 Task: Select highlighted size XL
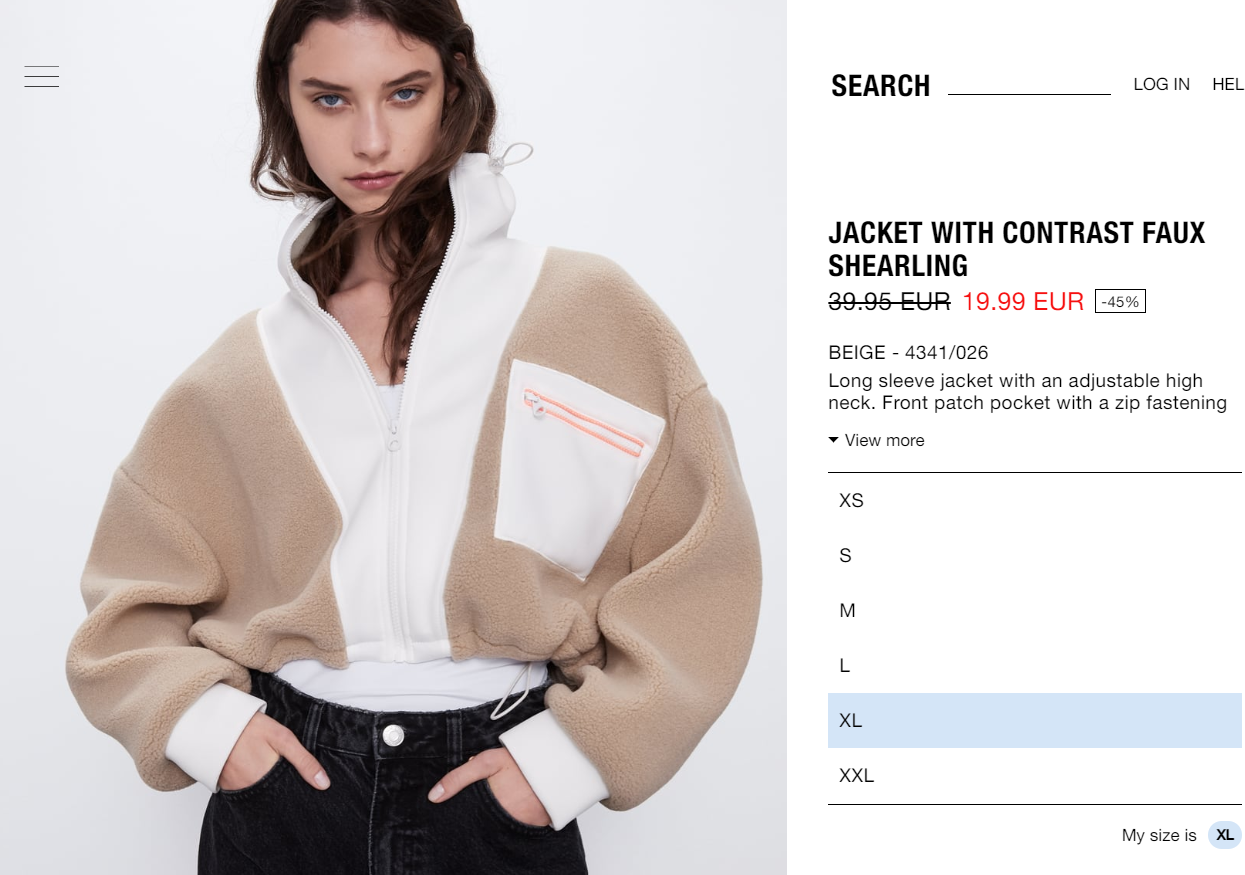pyautogui.click(x=1035, y=721)
